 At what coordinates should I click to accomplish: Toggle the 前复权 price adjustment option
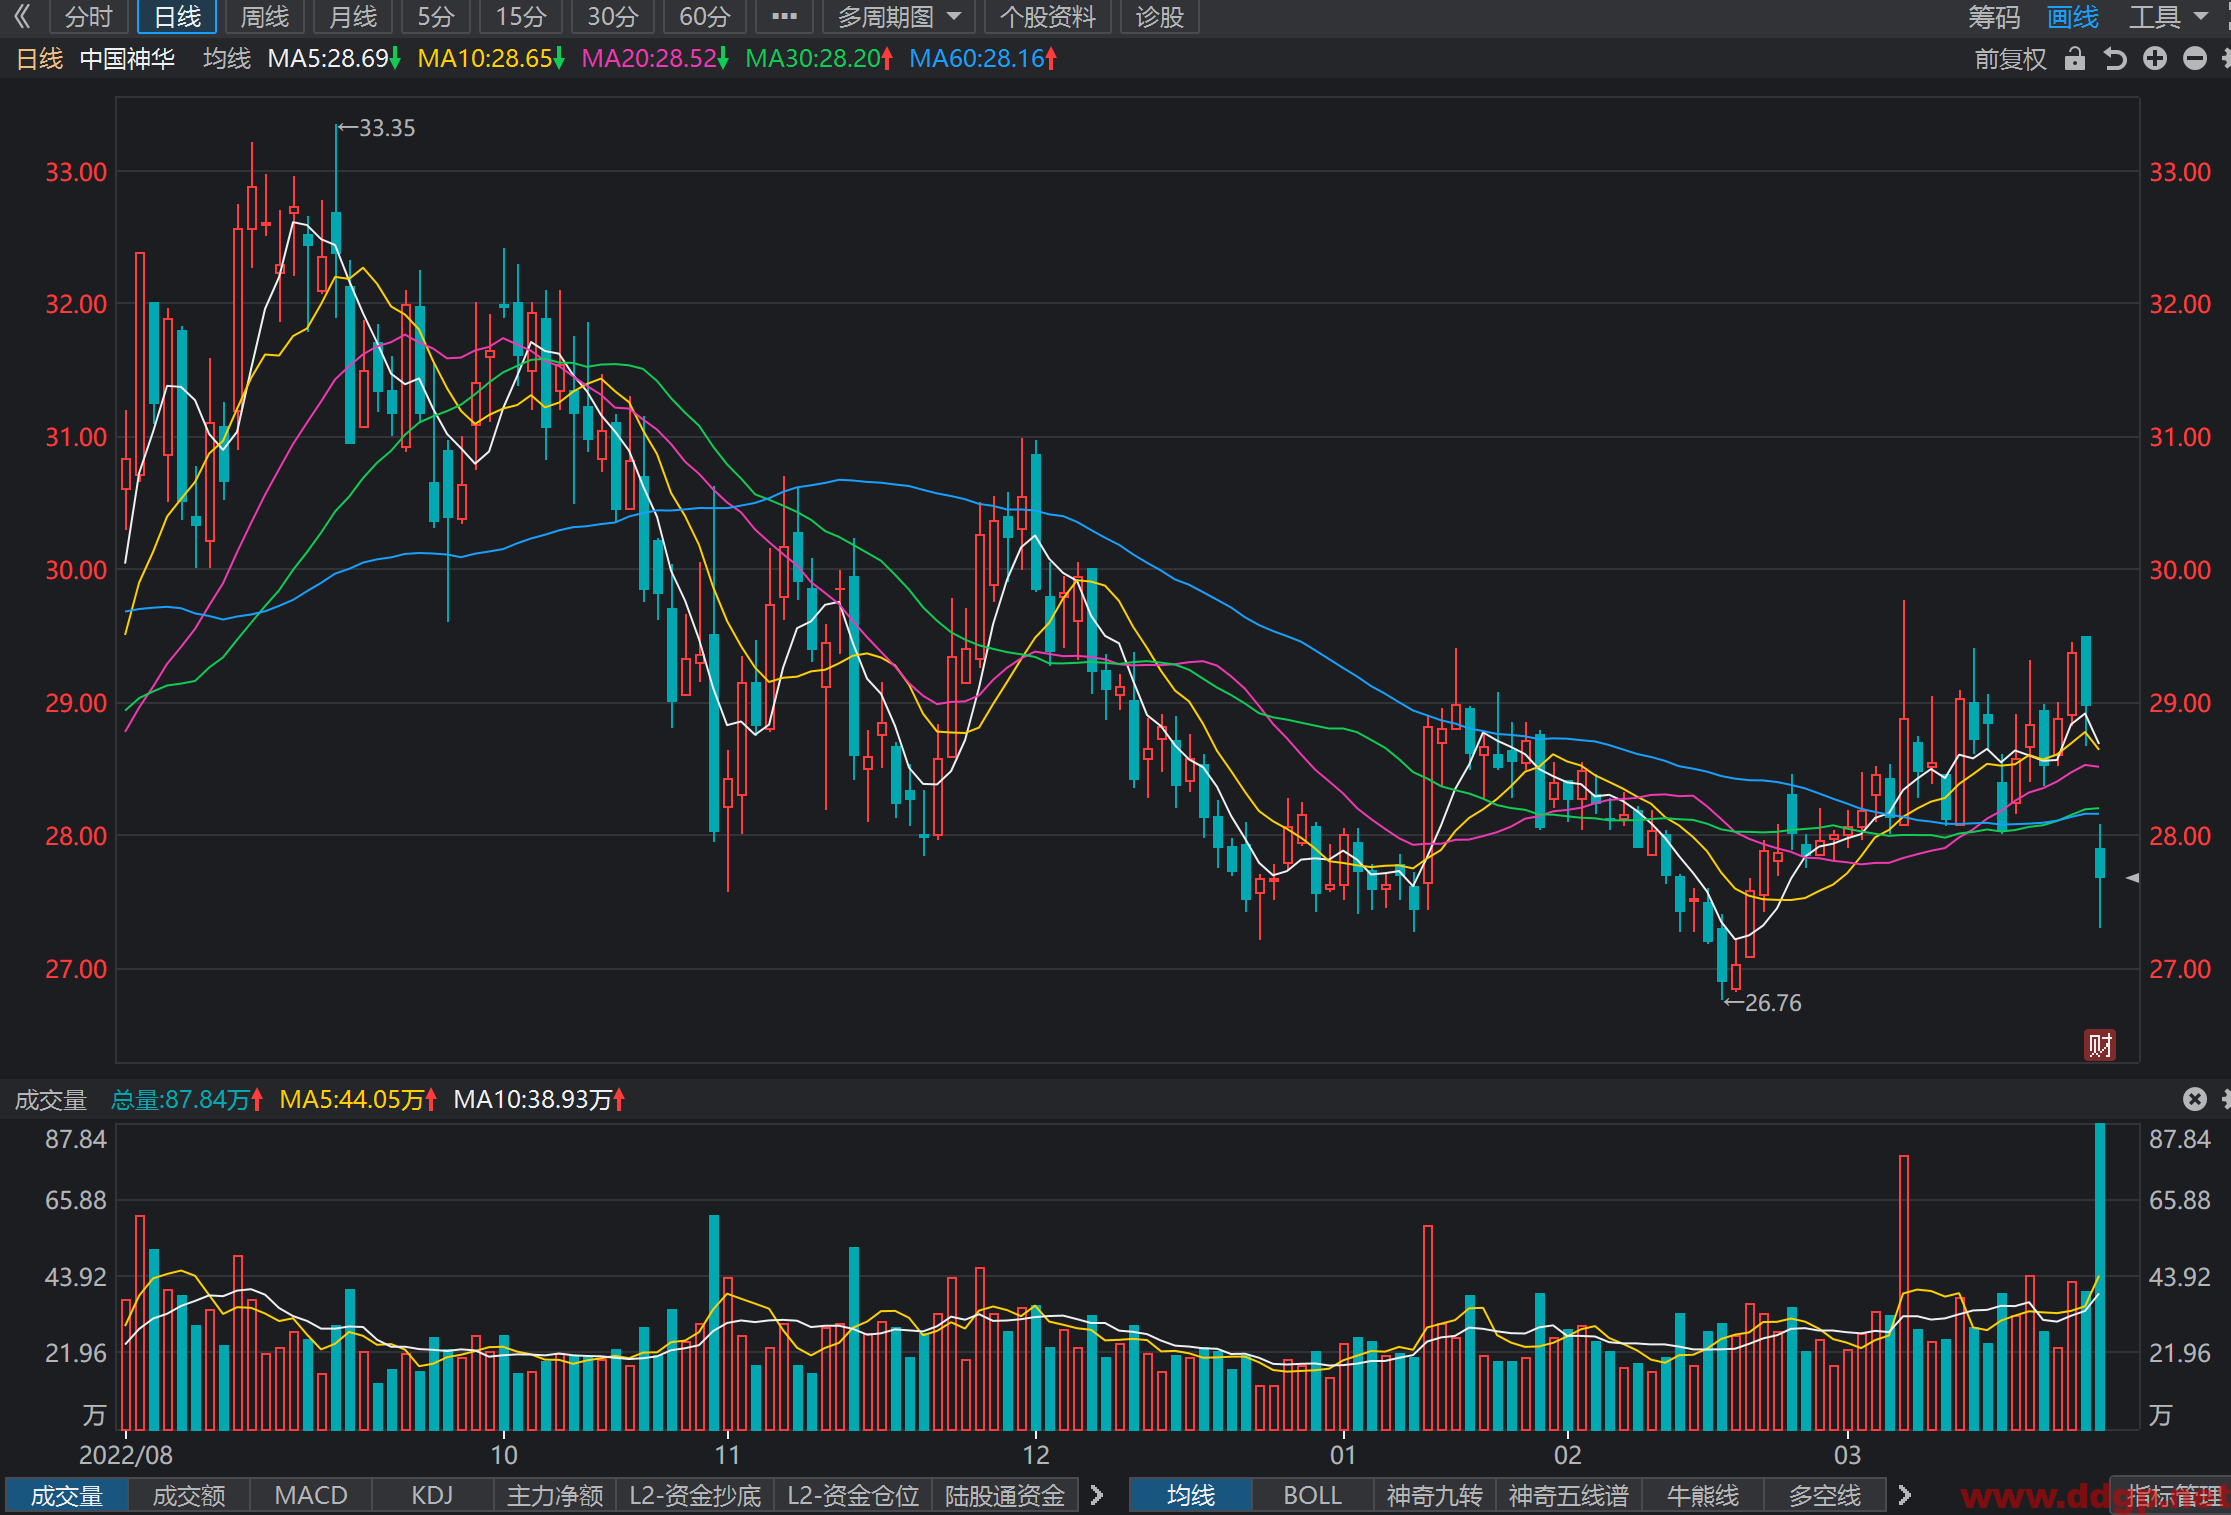(x=2010, y=59)
